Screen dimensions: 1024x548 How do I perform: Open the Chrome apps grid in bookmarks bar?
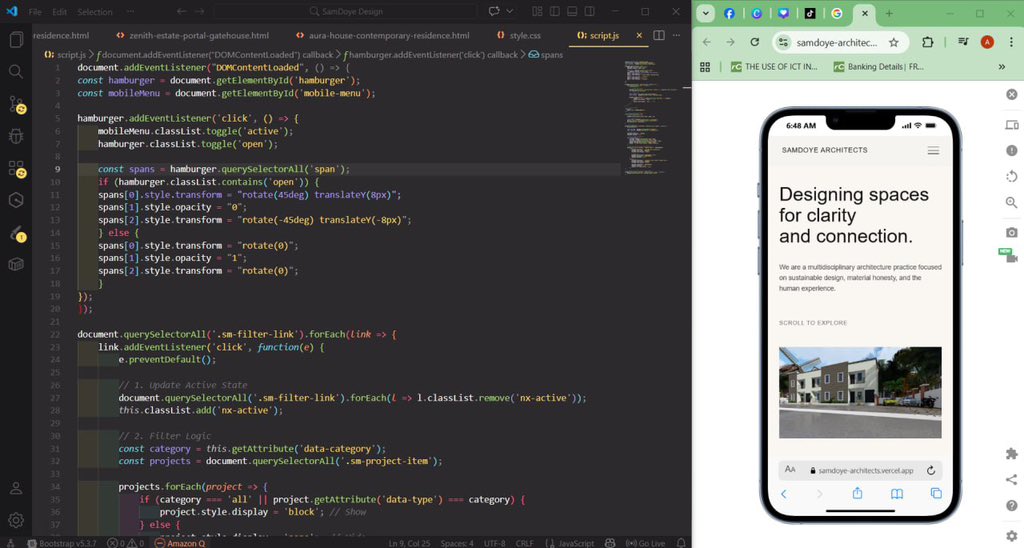(x=705, y=67)
